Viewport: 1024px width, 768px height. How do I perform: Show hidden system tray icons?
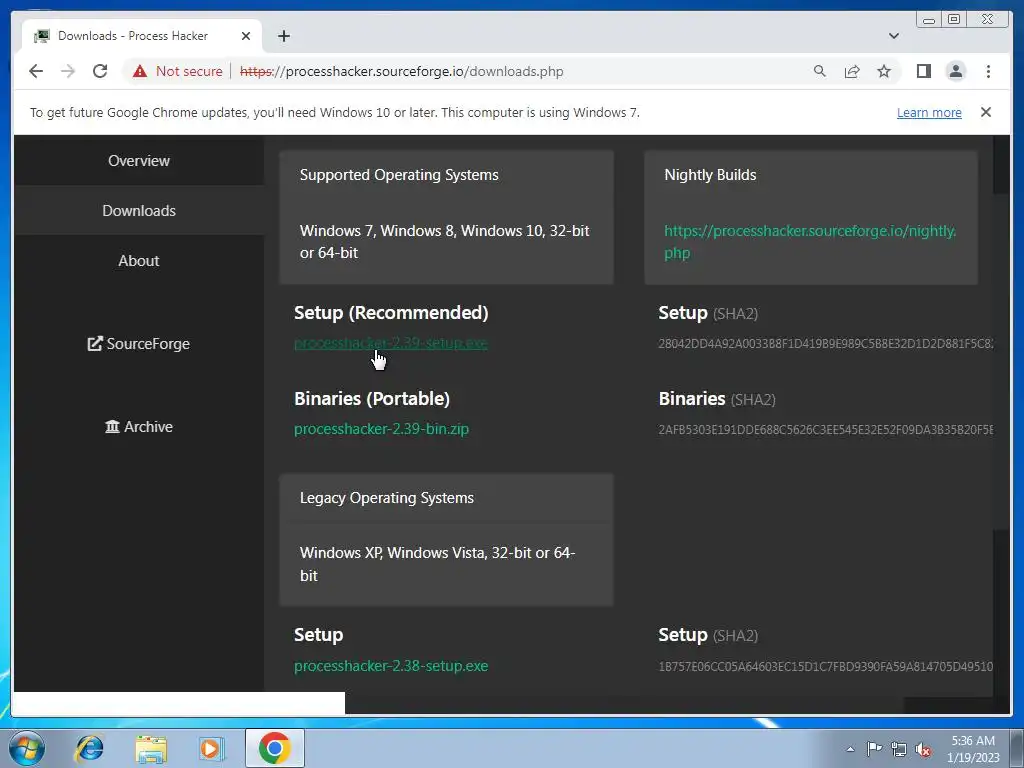850,749
